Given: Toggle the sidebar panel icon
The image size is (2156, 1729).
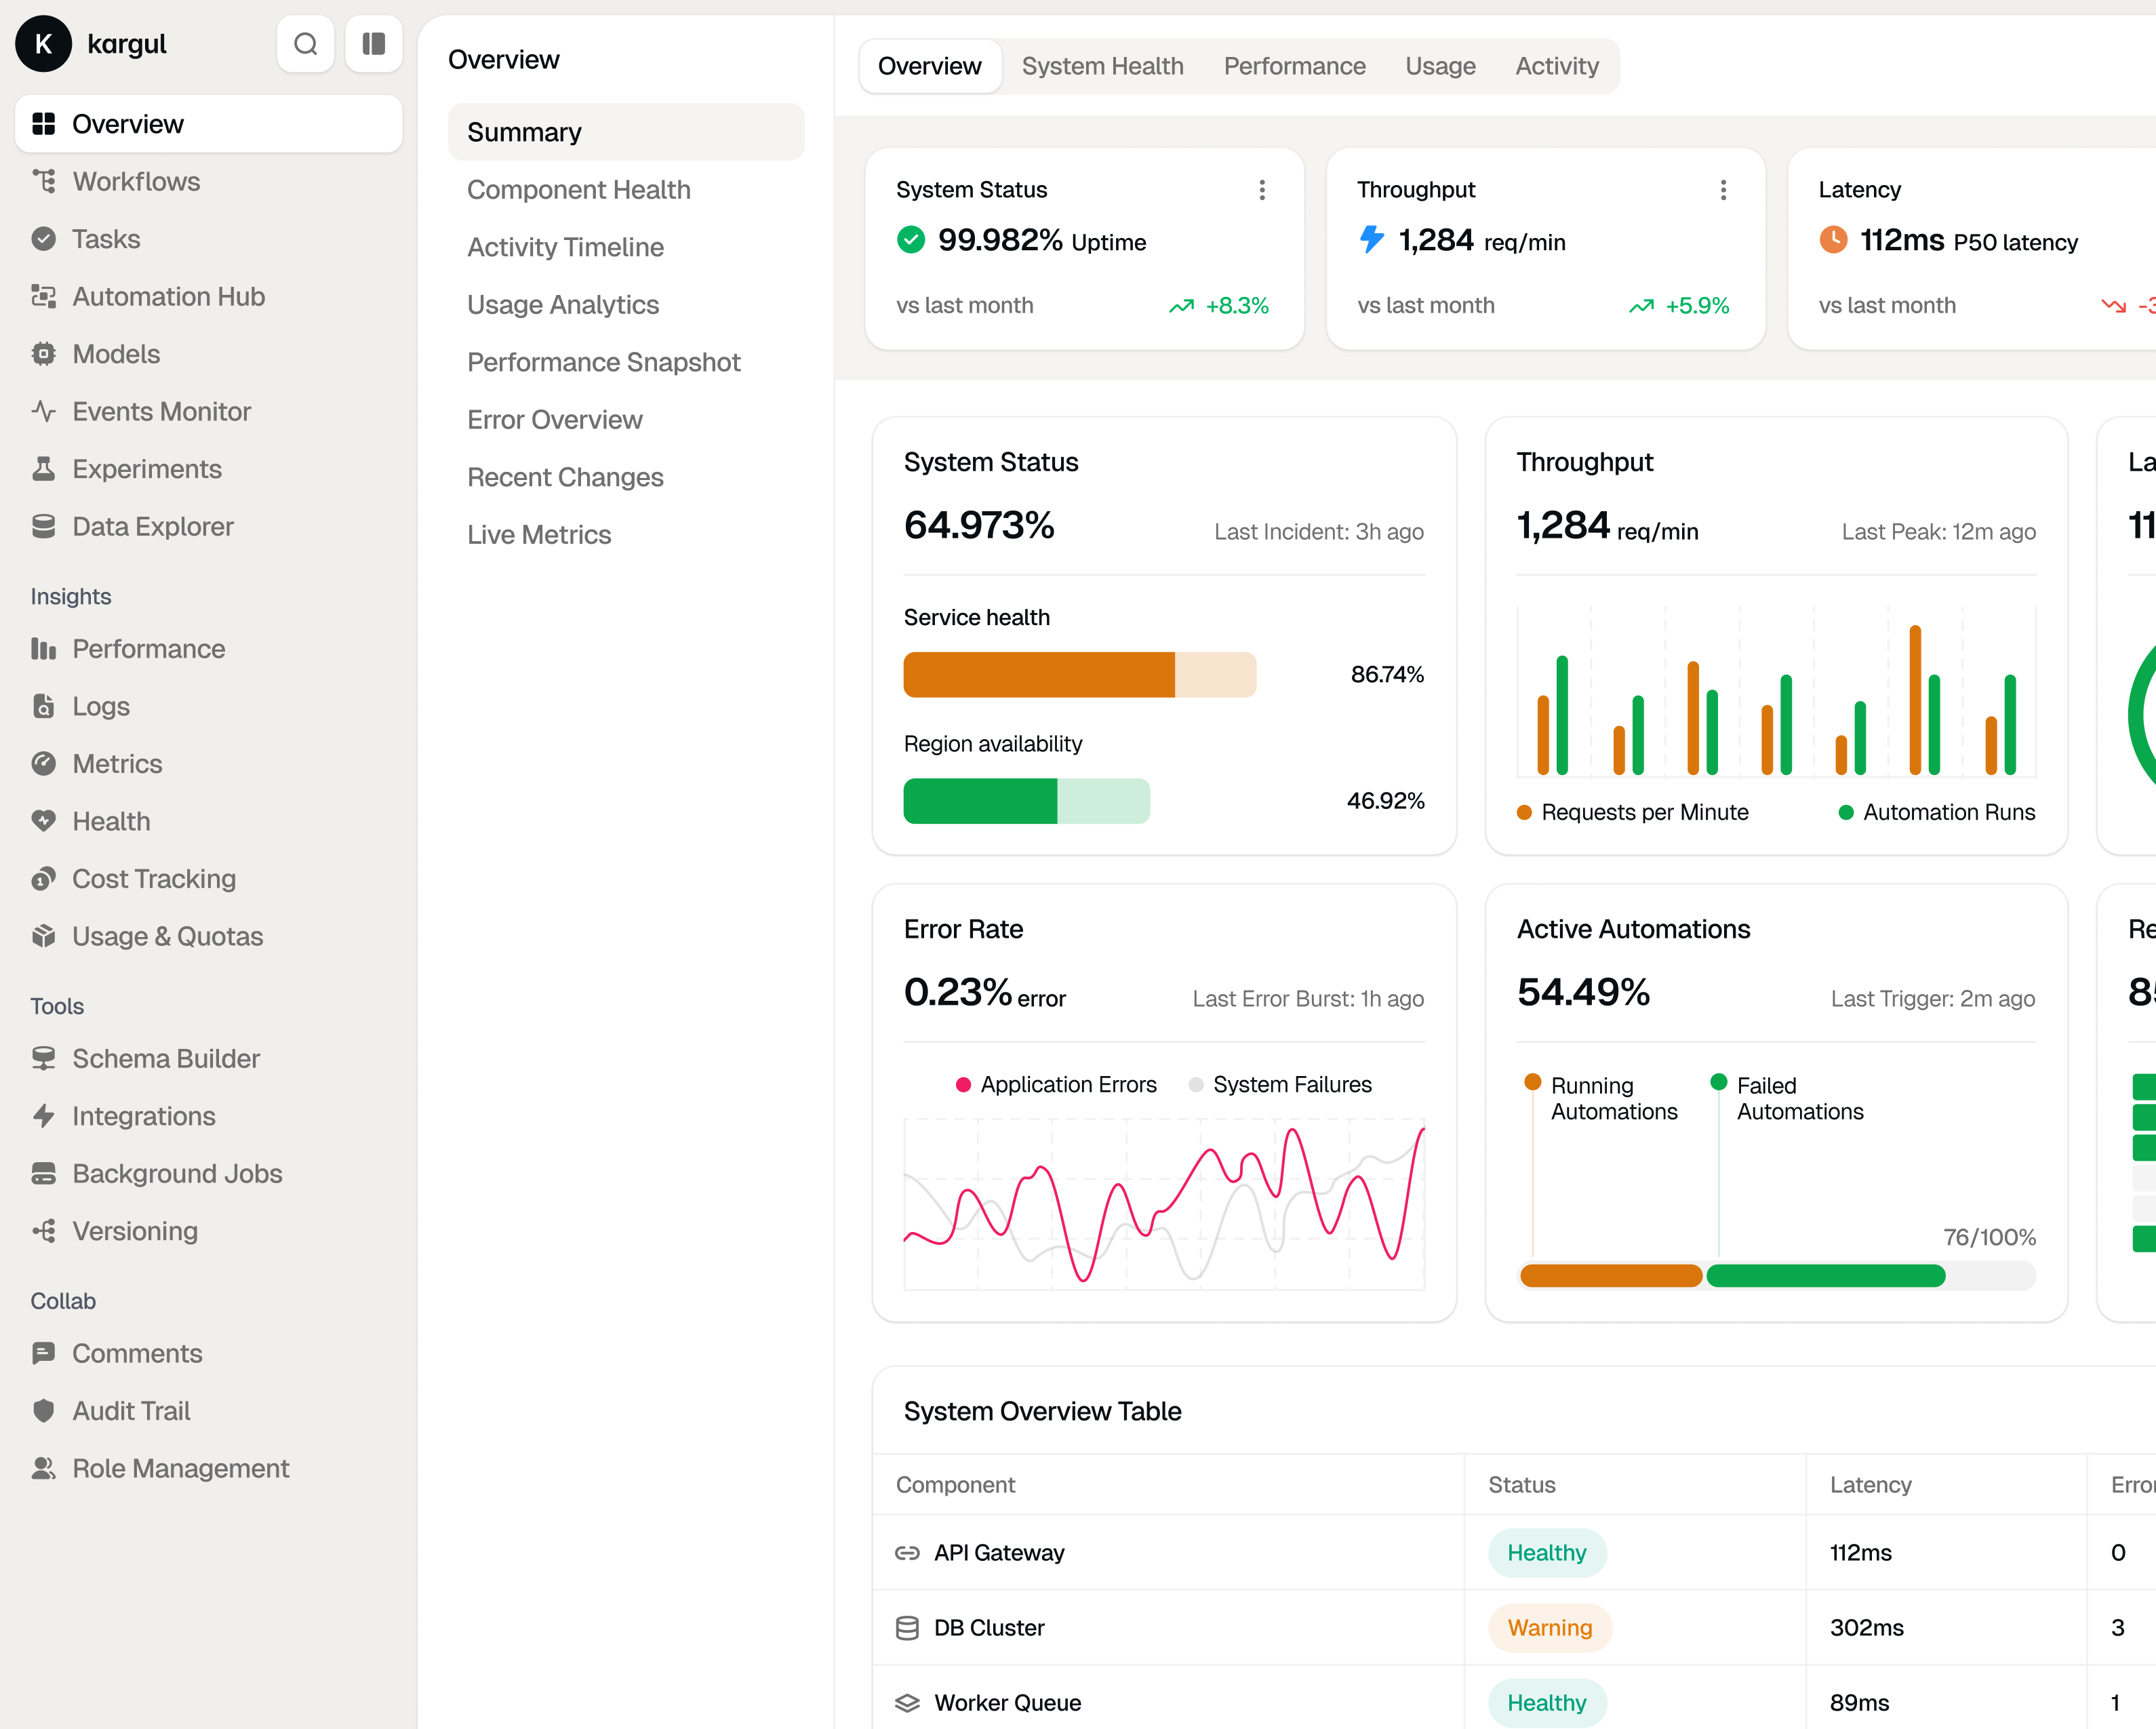Looking at the screenshot, I should click(x=374, y=44).
